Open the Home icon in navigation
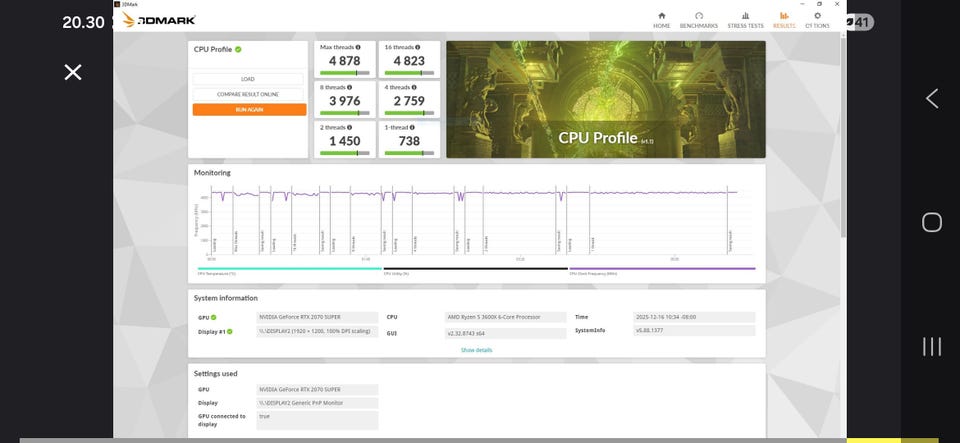 point(661,16)
